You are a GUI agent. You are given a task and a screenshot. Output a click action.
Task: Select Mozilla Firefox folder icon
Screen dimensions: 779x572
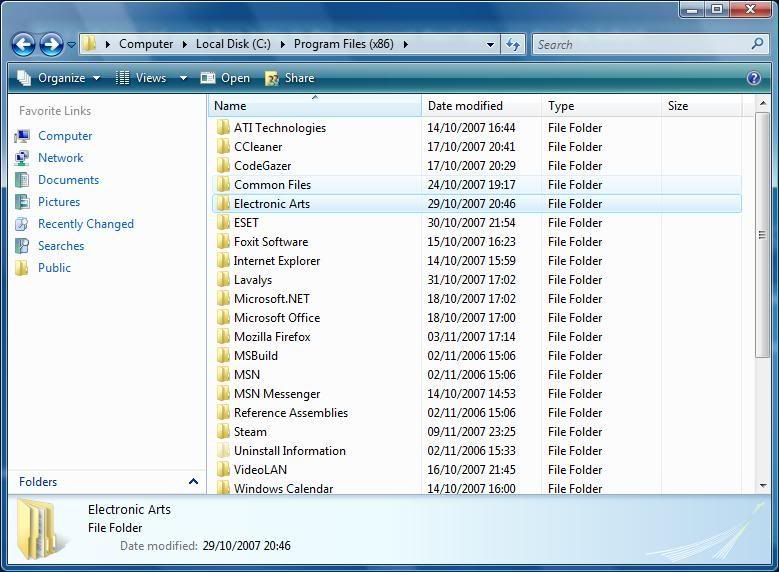coord(223,336)
